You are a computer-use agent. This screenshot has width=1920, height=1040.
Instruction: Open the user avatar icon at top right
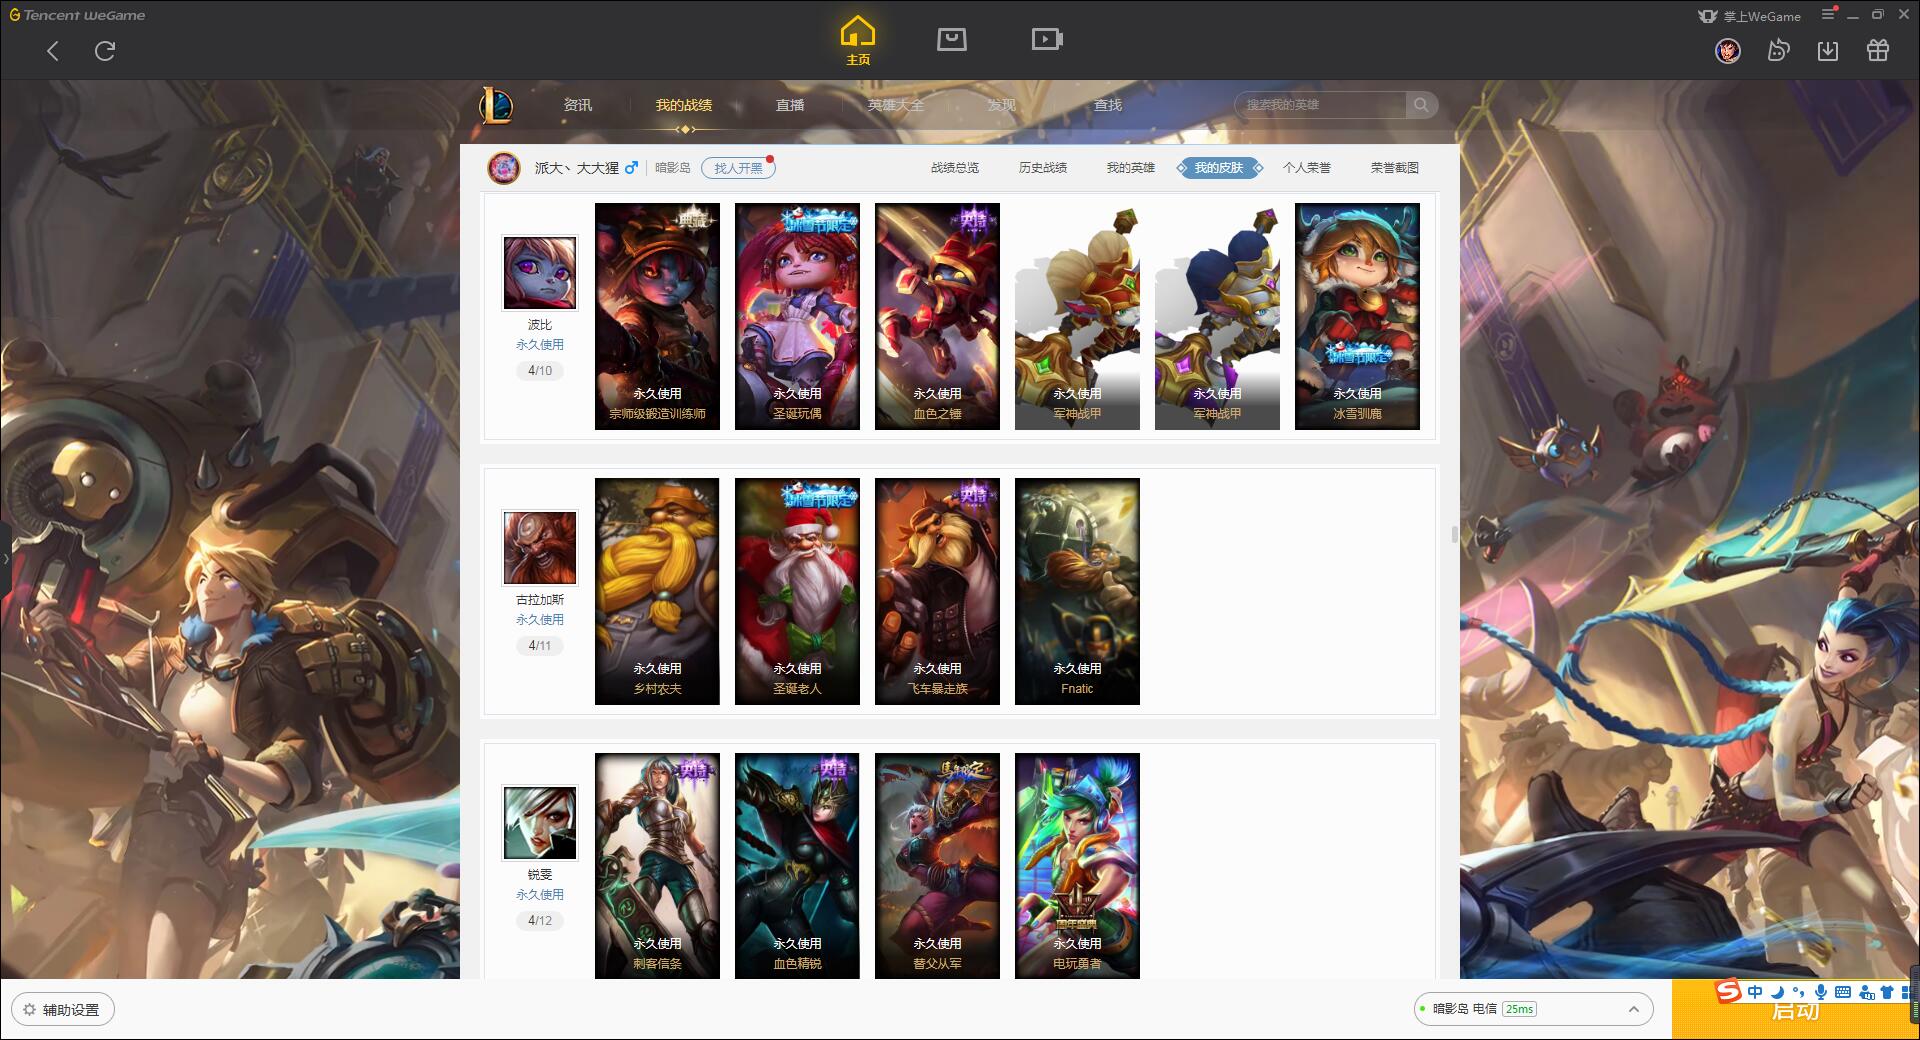(1728, 51)
